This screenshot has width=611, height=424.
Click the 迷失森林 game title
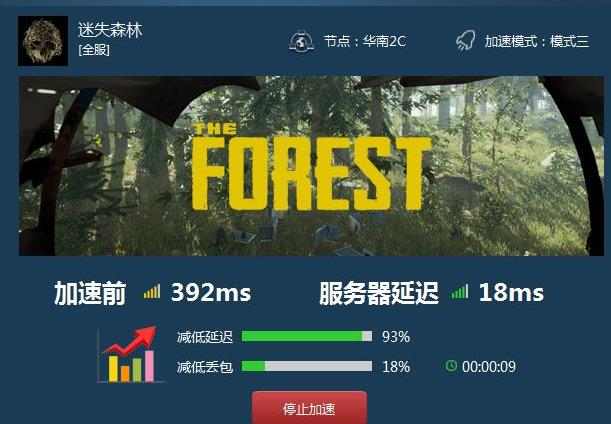[110, 30]
